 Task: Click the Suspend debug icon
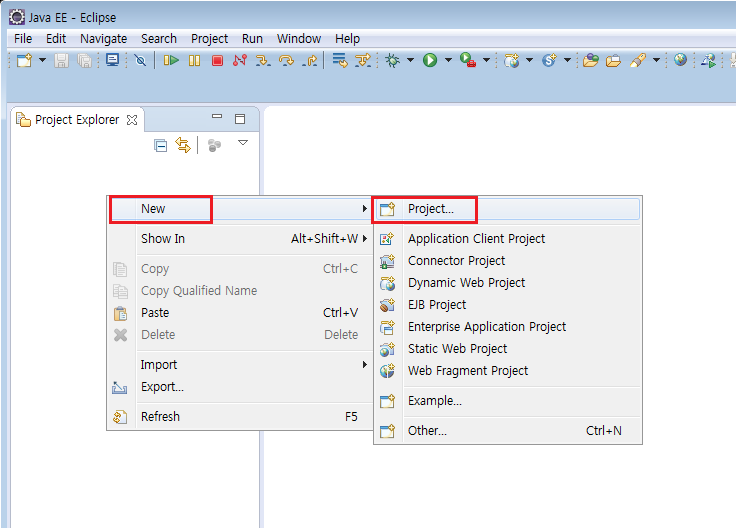pos(194,61)
